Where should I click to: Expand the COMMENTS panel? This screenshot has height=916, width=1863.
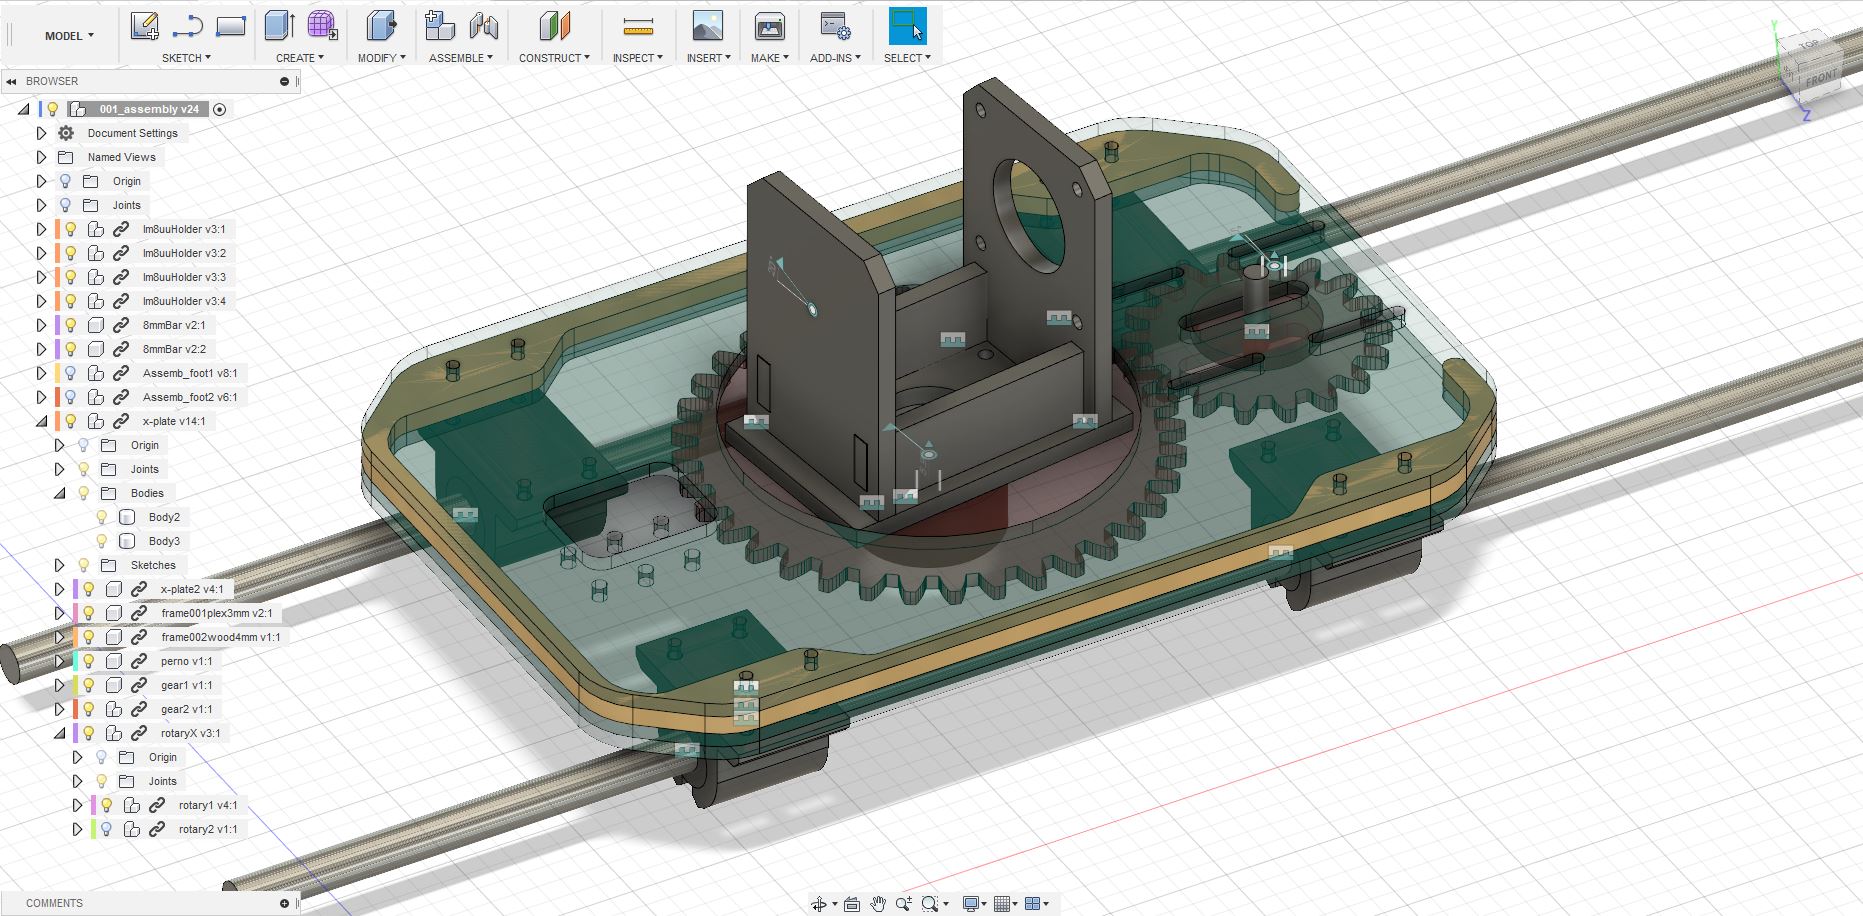click(x=285, y=903)
